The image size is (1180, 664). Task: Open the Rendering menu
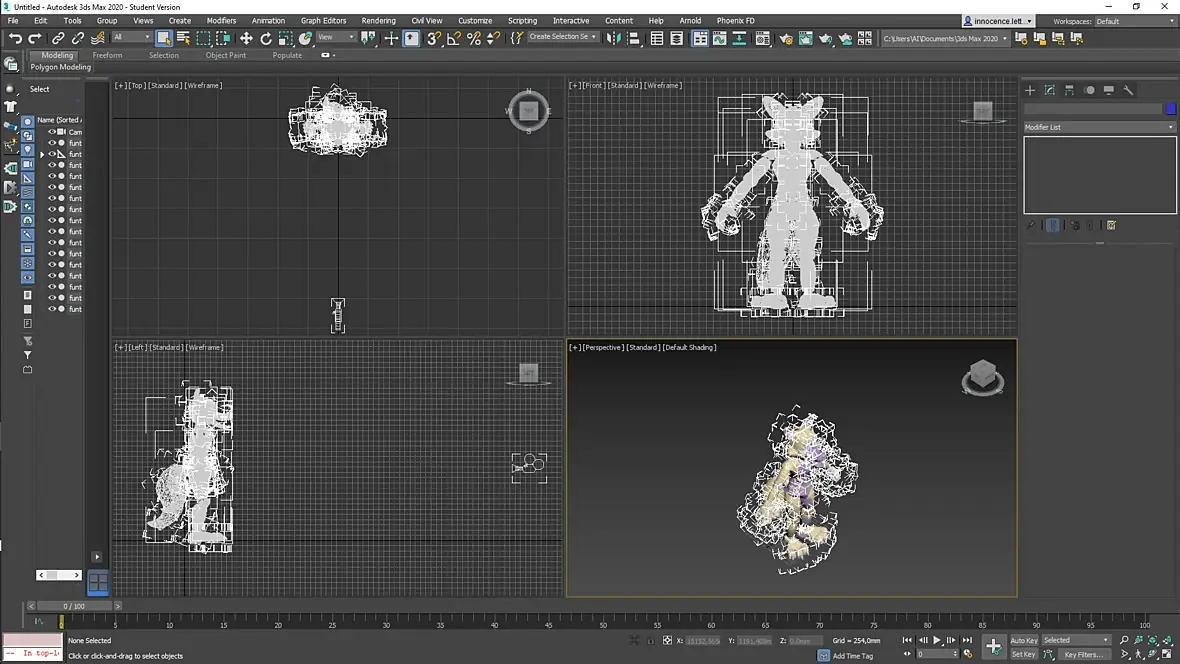click(378, 20)
